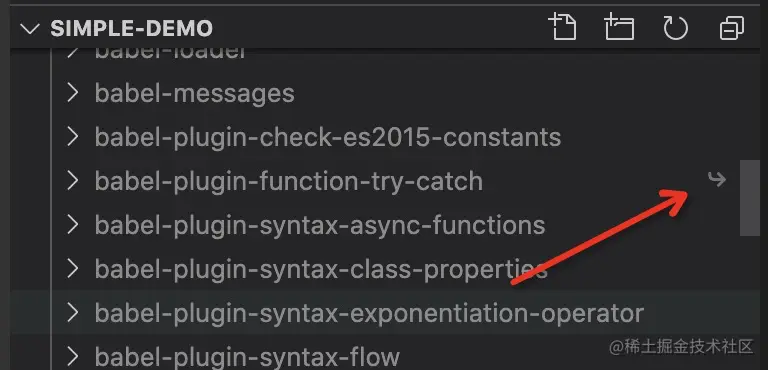Screen dimensions: 768x370
Task: Click the New Folder icon
Action: [619, 27]
